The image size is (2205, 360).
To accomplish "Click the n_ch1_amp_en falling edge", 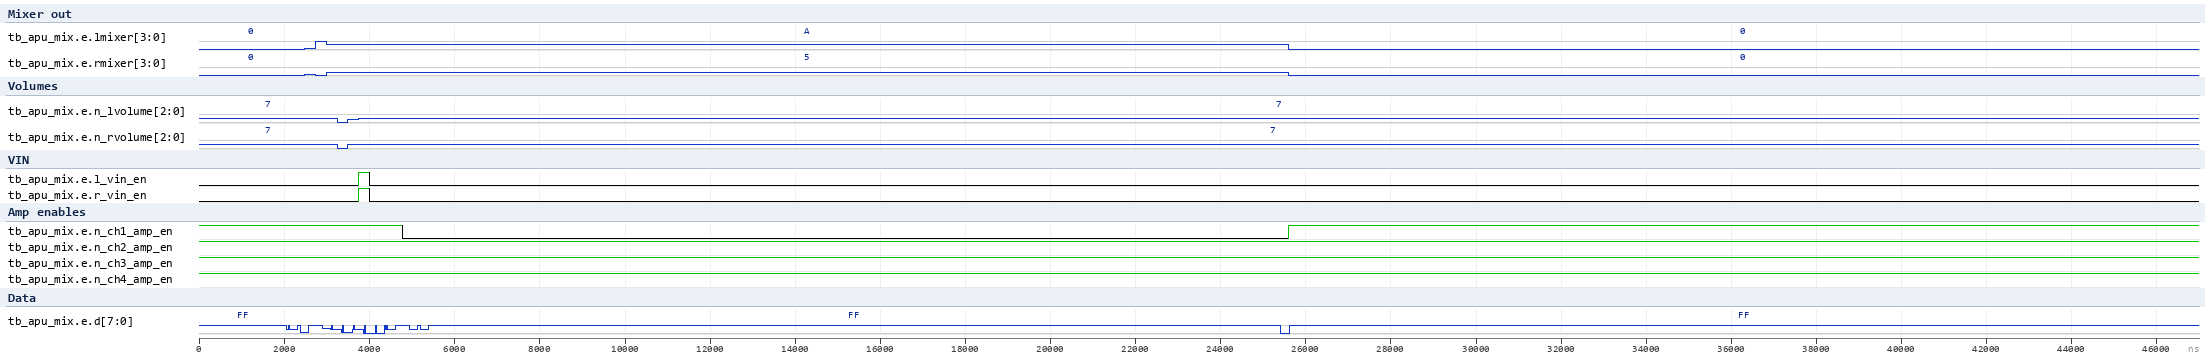I will pyautogui.click(x=403, y=232).
